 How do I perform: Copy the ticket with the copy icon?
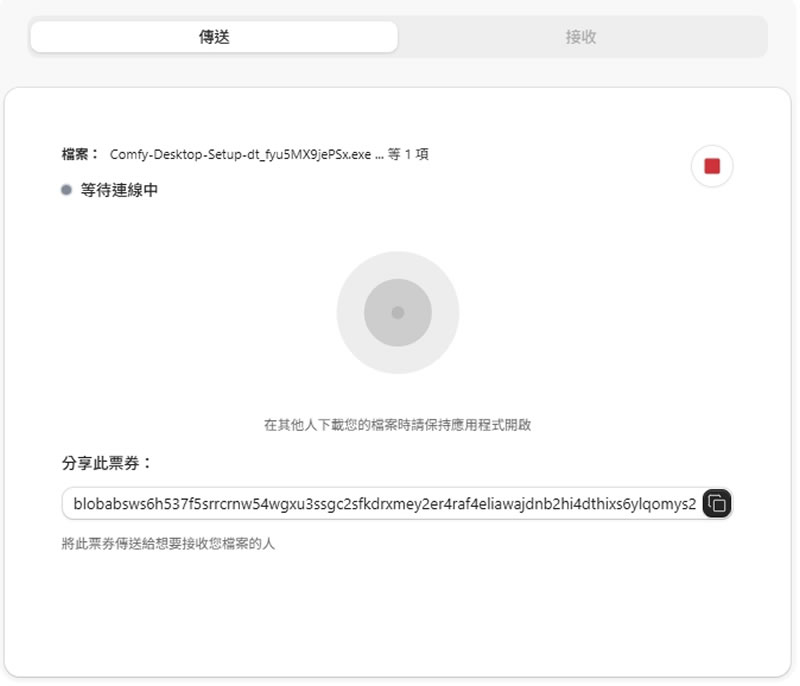[x=717, y=503]
